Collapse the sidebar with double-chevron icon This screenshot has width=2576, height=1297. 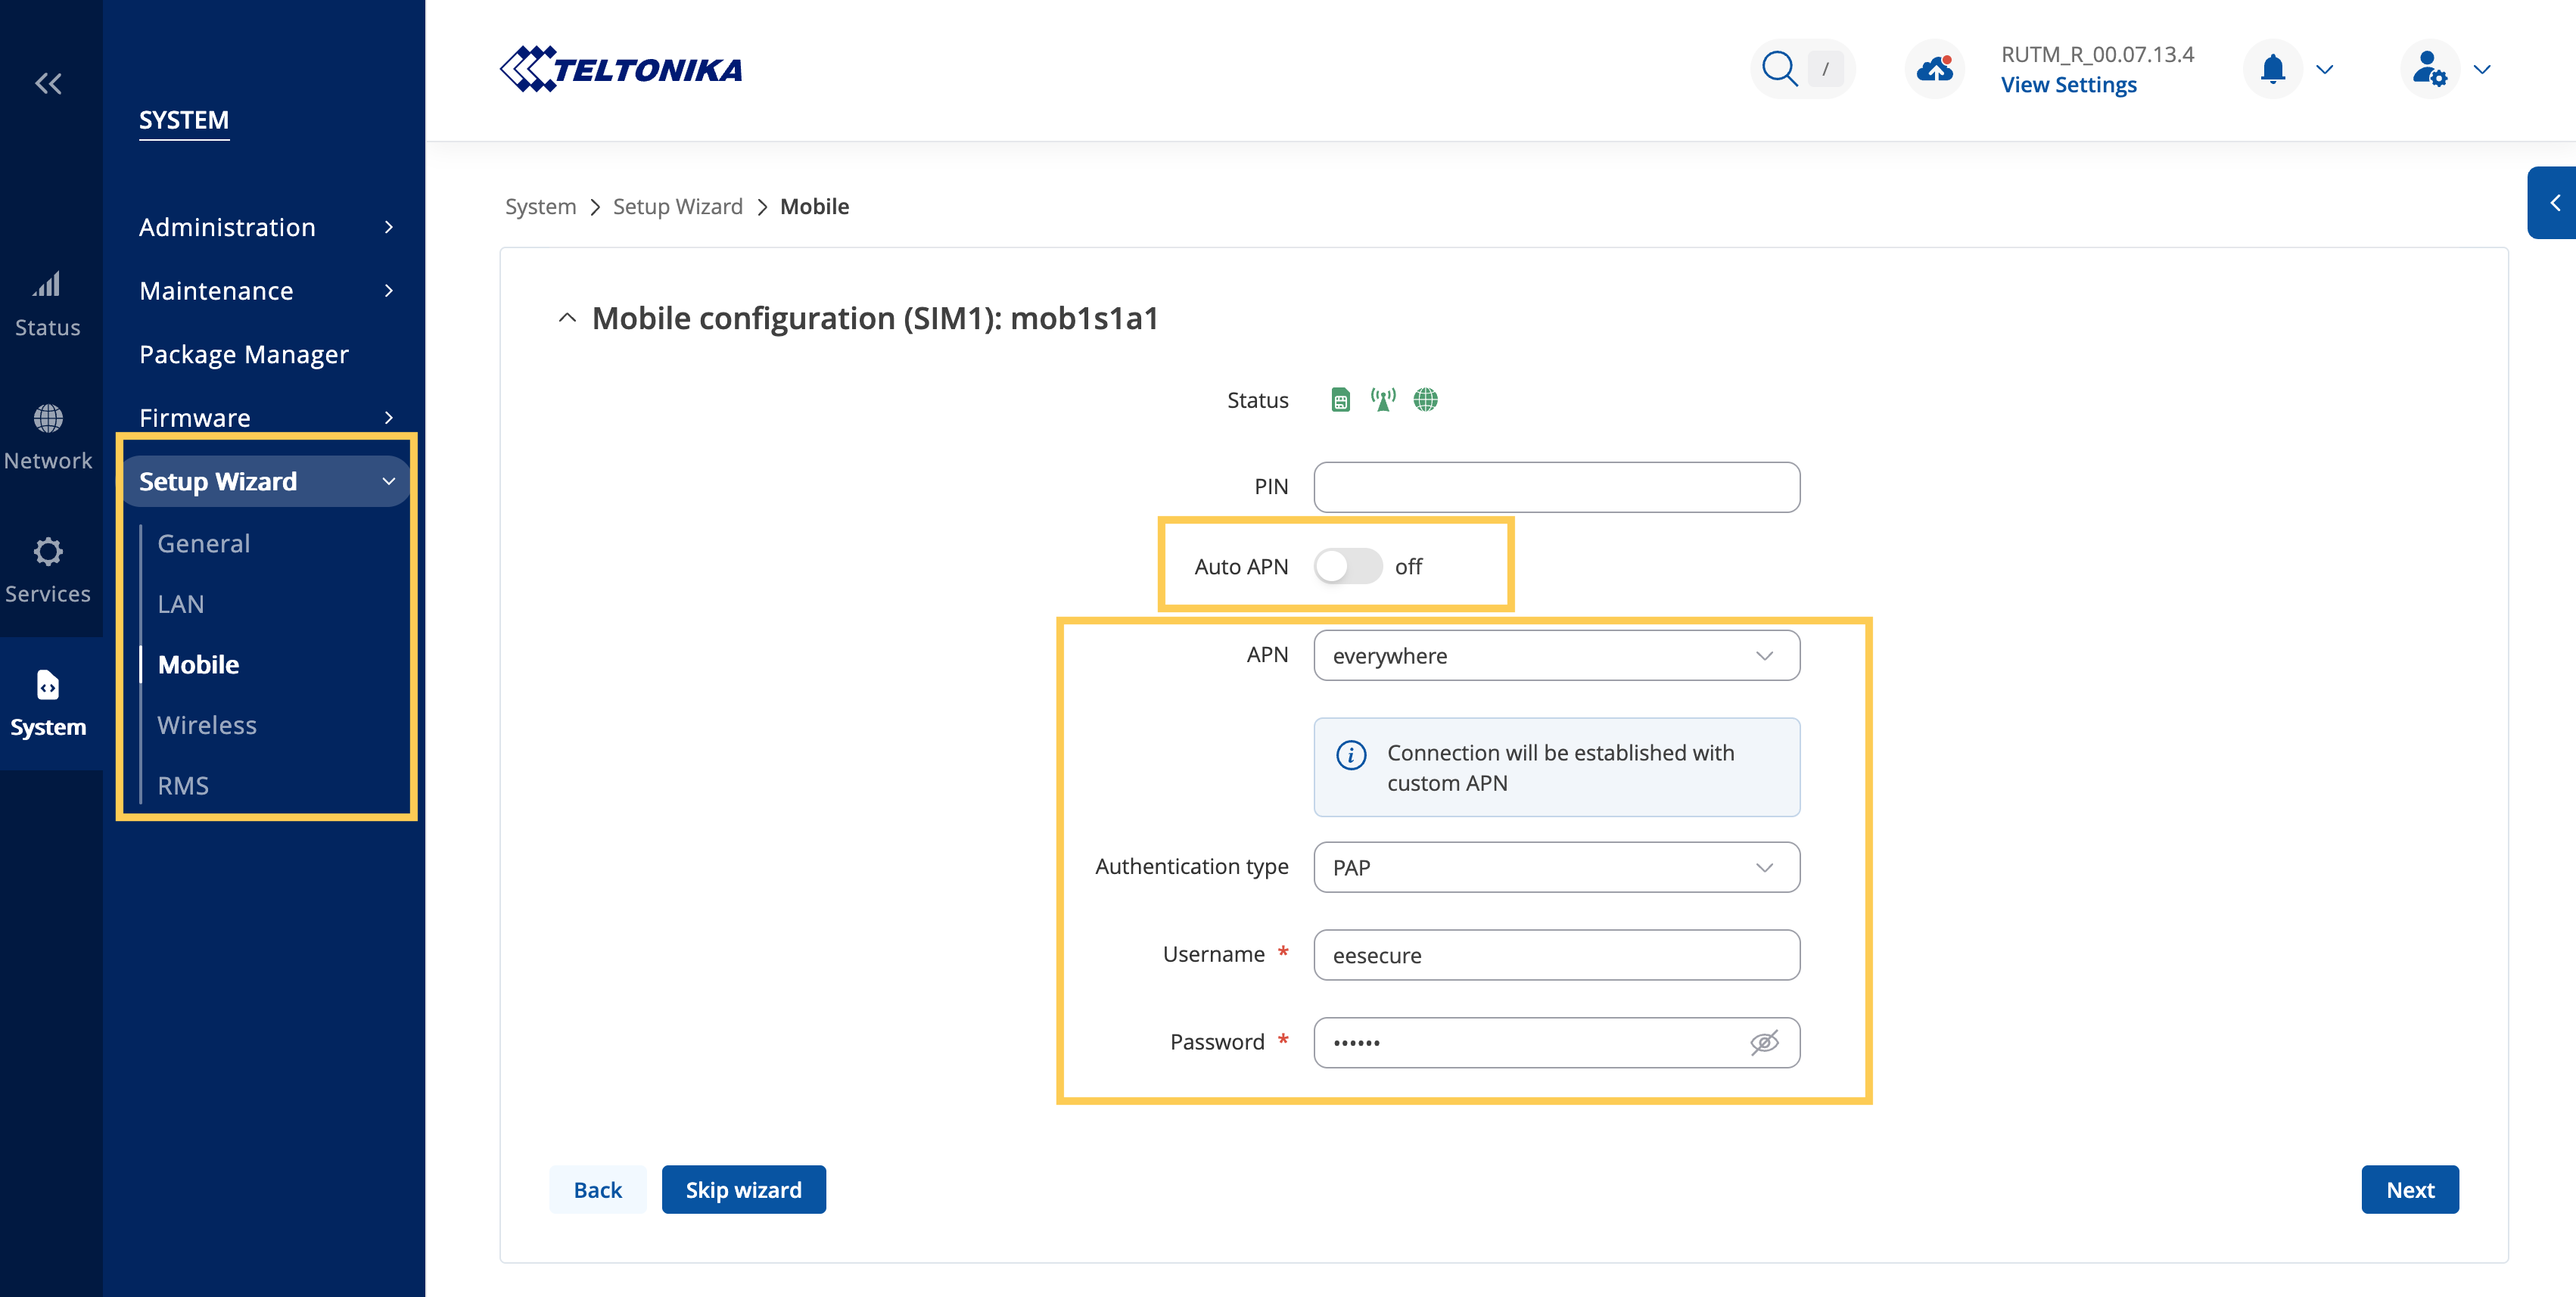click(48, 84)
